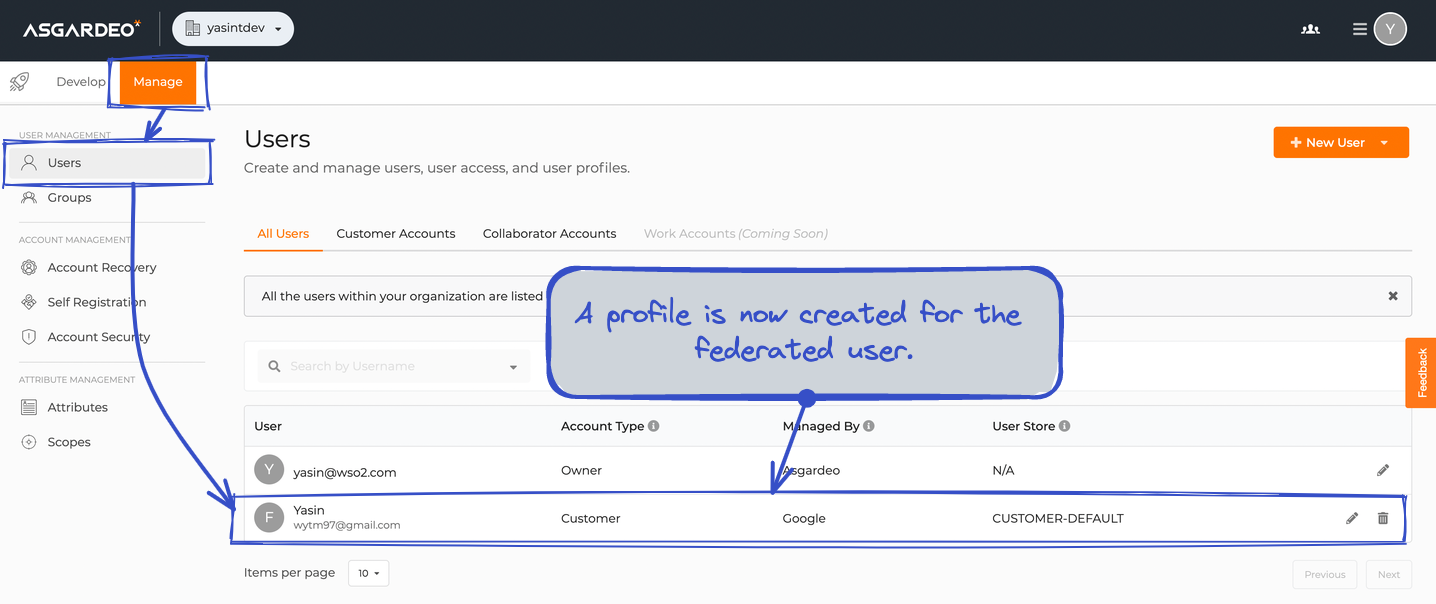
Task: Open the Feedback panel
Action: click(1422, 372)
